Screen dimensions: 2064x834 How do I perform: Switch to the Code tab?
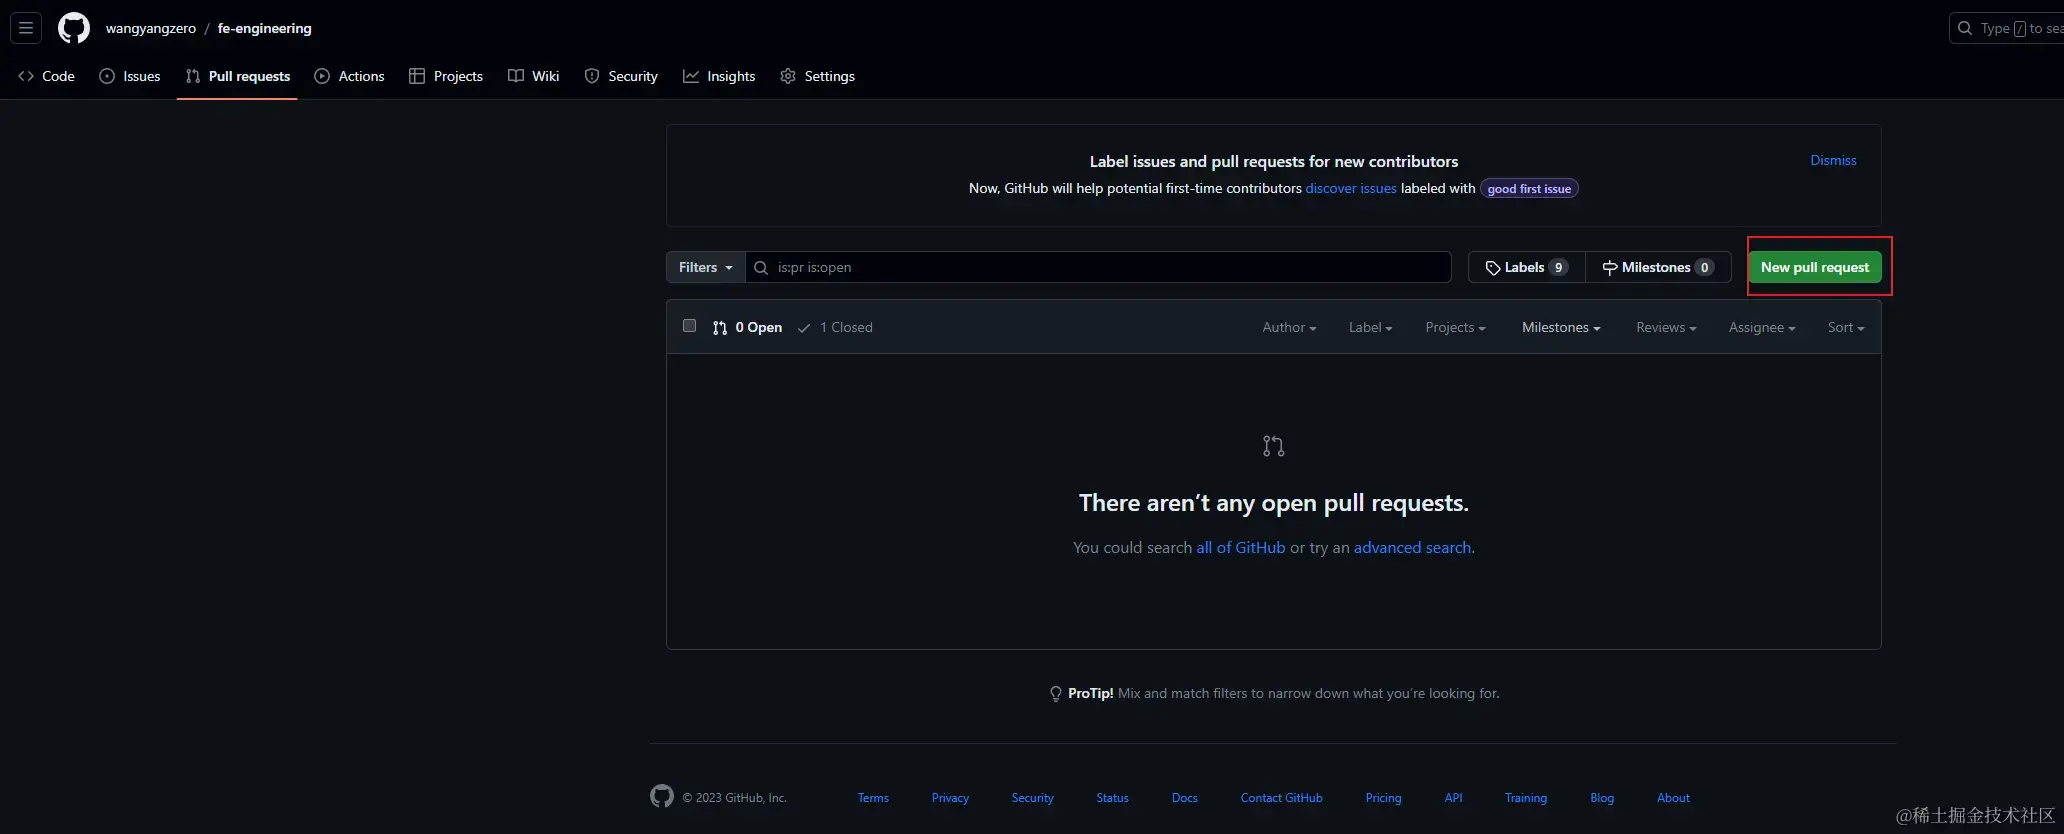(x=47, y=76)
